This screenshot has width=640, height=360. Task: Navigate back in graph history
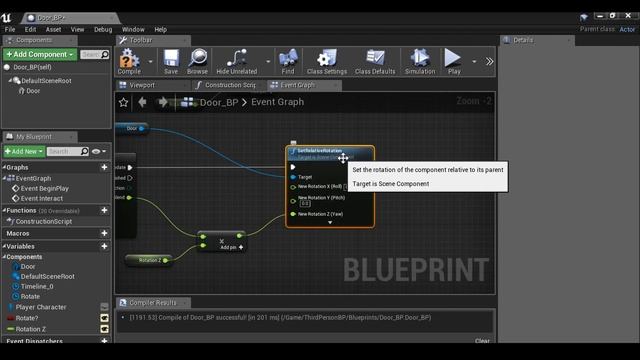(x=142, y=102)
